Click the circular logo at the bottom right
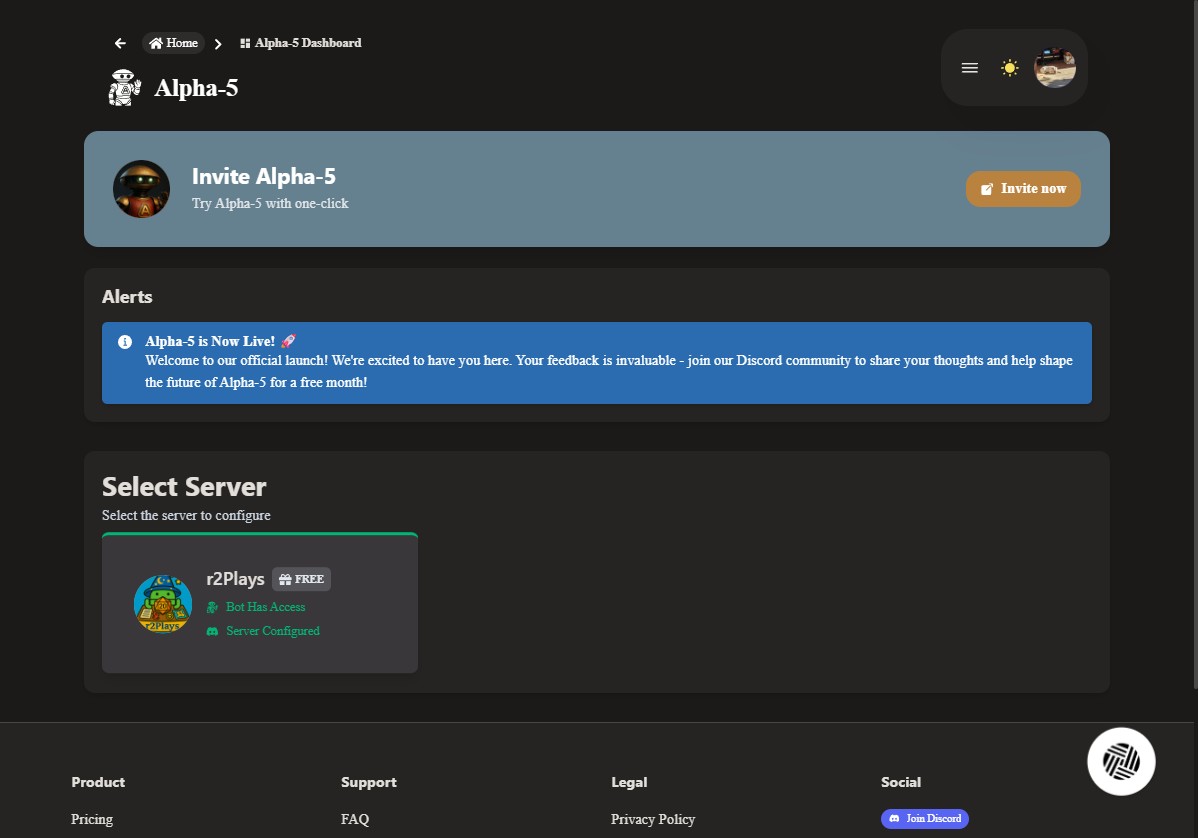This screenshot has height=838, width=1198. (x=1121, y=761)
